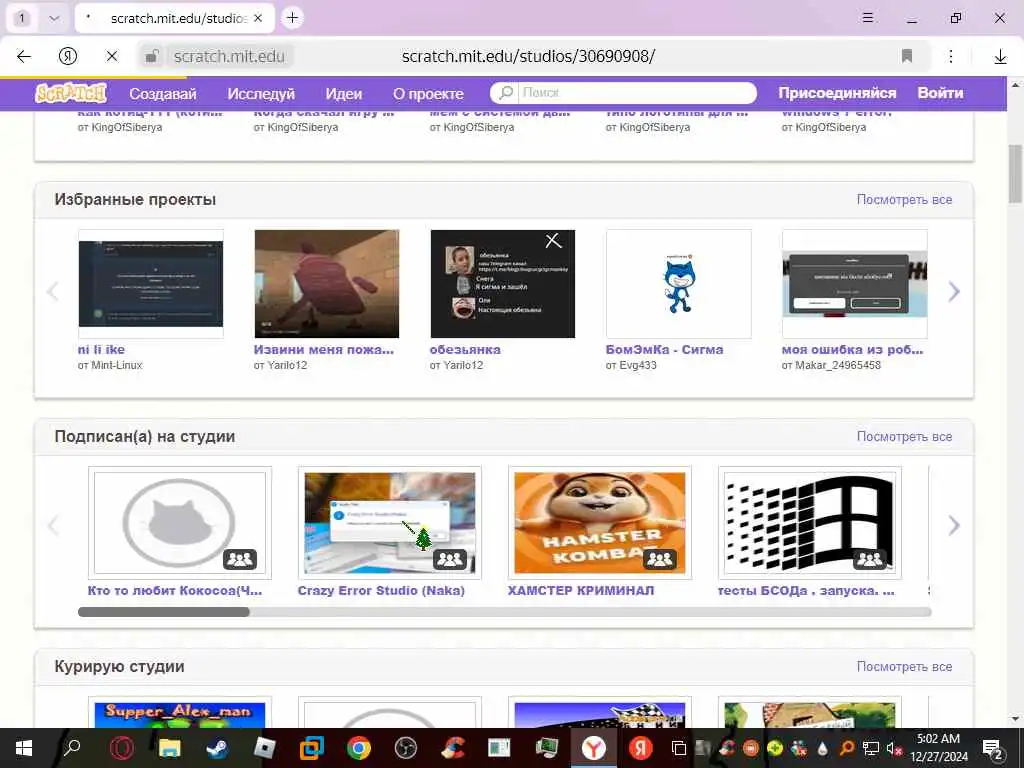The height and width of the screenshot is (768, 1024).
Task: Open the VMware icon in the taskbar
Action: tap(312, 748)
